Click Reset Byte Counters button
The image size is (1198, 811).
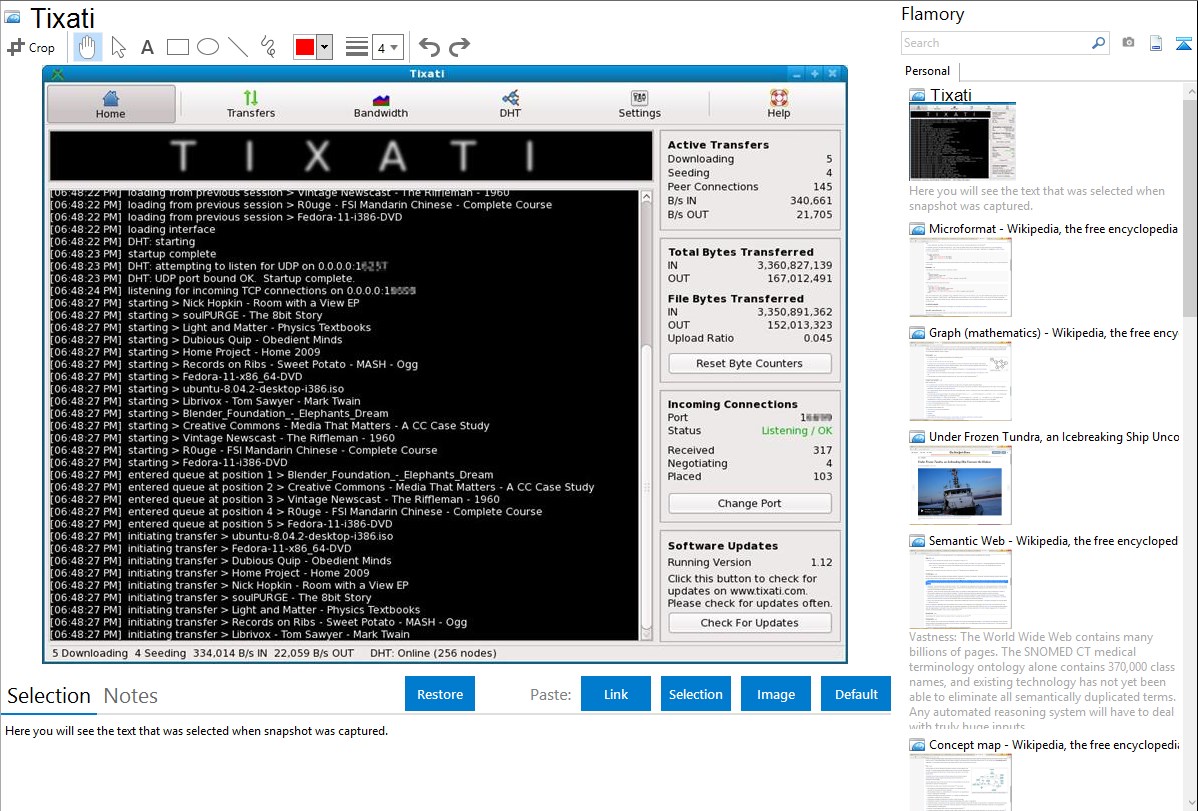point(750,363)
